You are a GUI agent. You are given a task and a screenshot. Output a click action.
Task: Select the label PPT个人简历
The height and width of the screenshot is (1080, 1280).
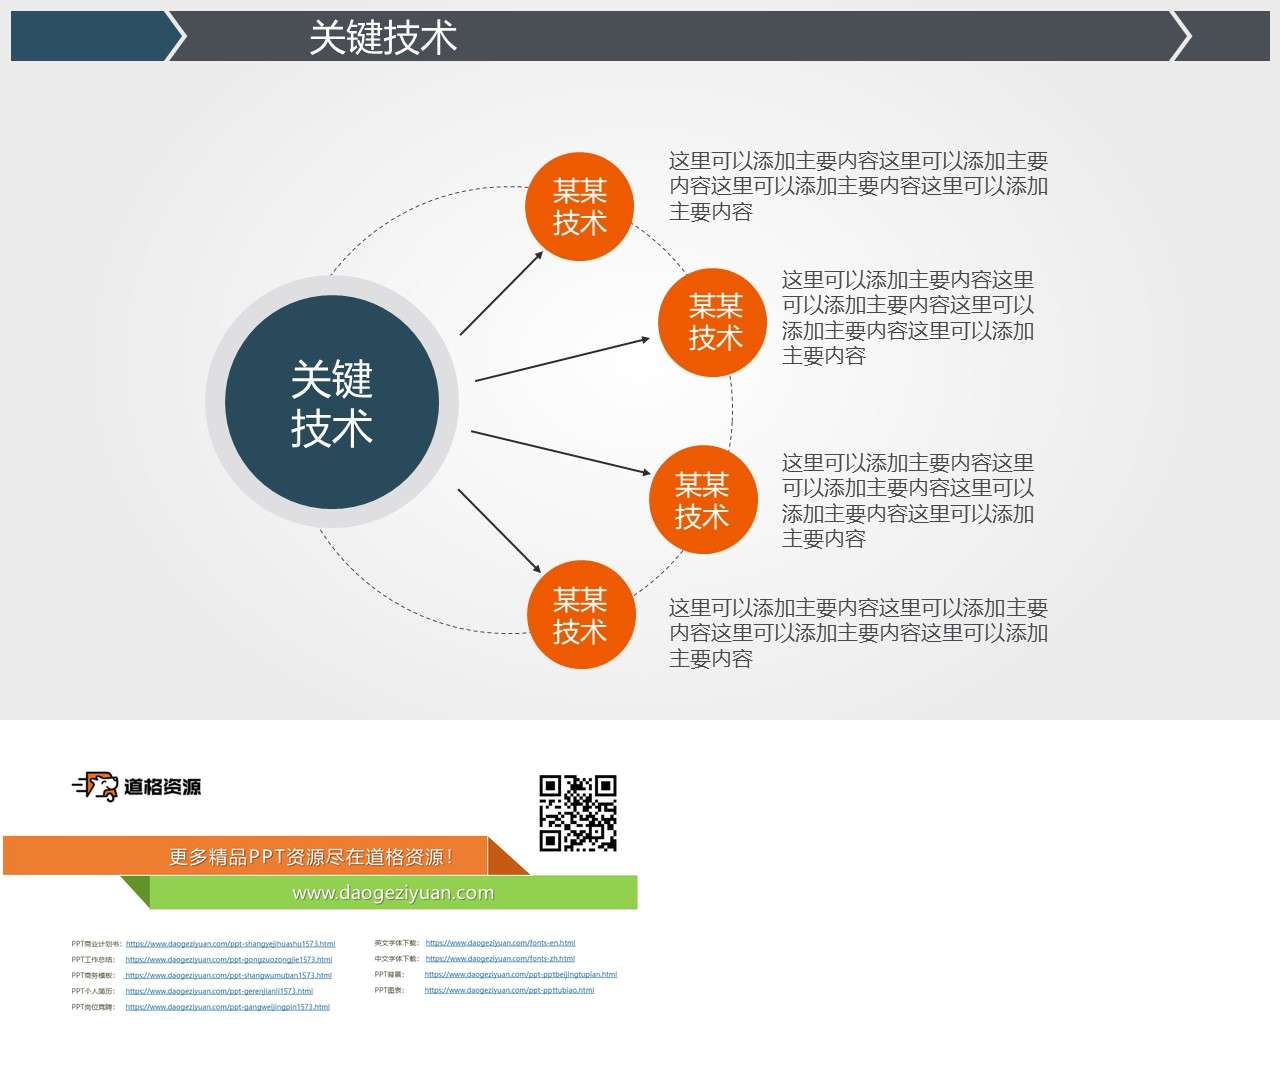pos(93,991)
